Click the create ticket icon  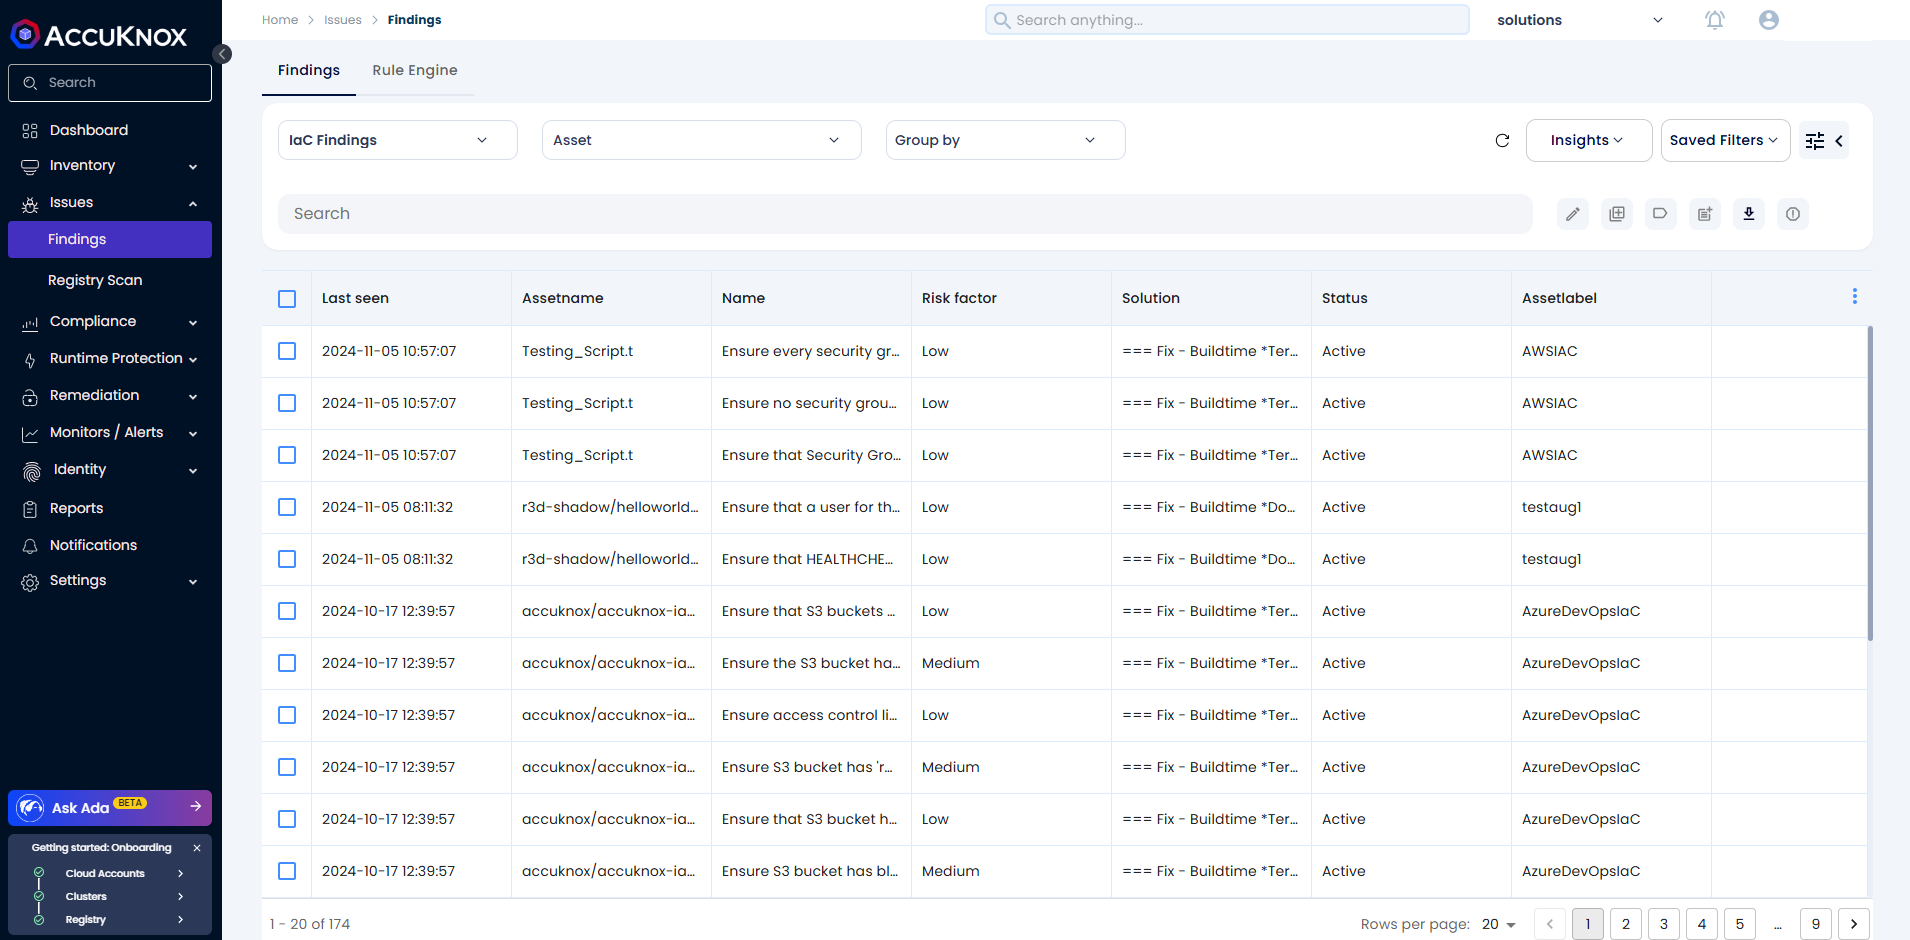[1705, 214]
